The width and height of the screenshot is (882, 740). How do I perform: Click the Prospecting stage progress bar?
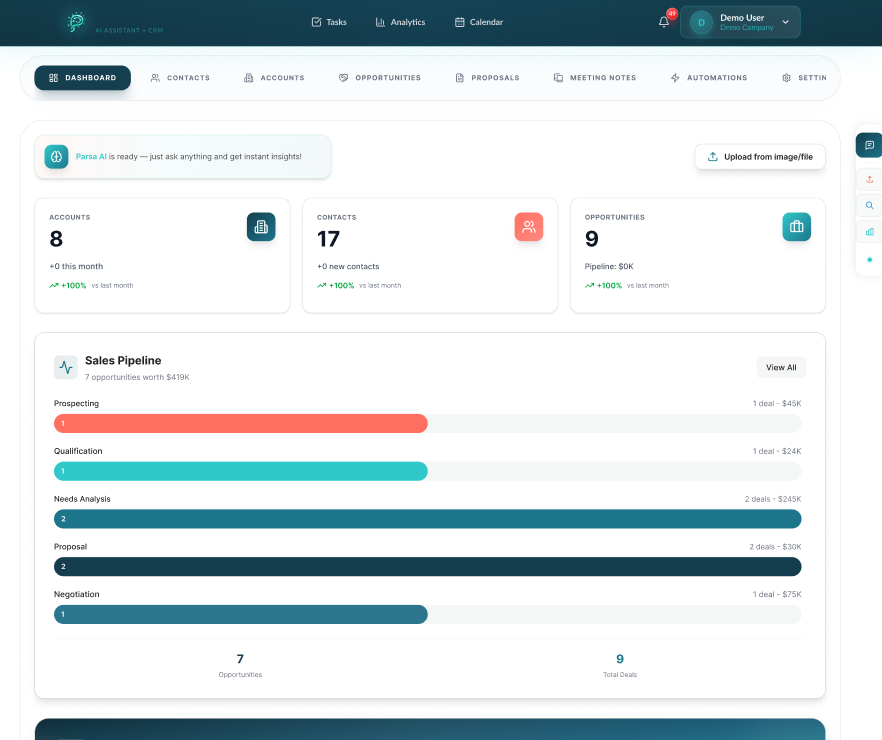point(240,423)
